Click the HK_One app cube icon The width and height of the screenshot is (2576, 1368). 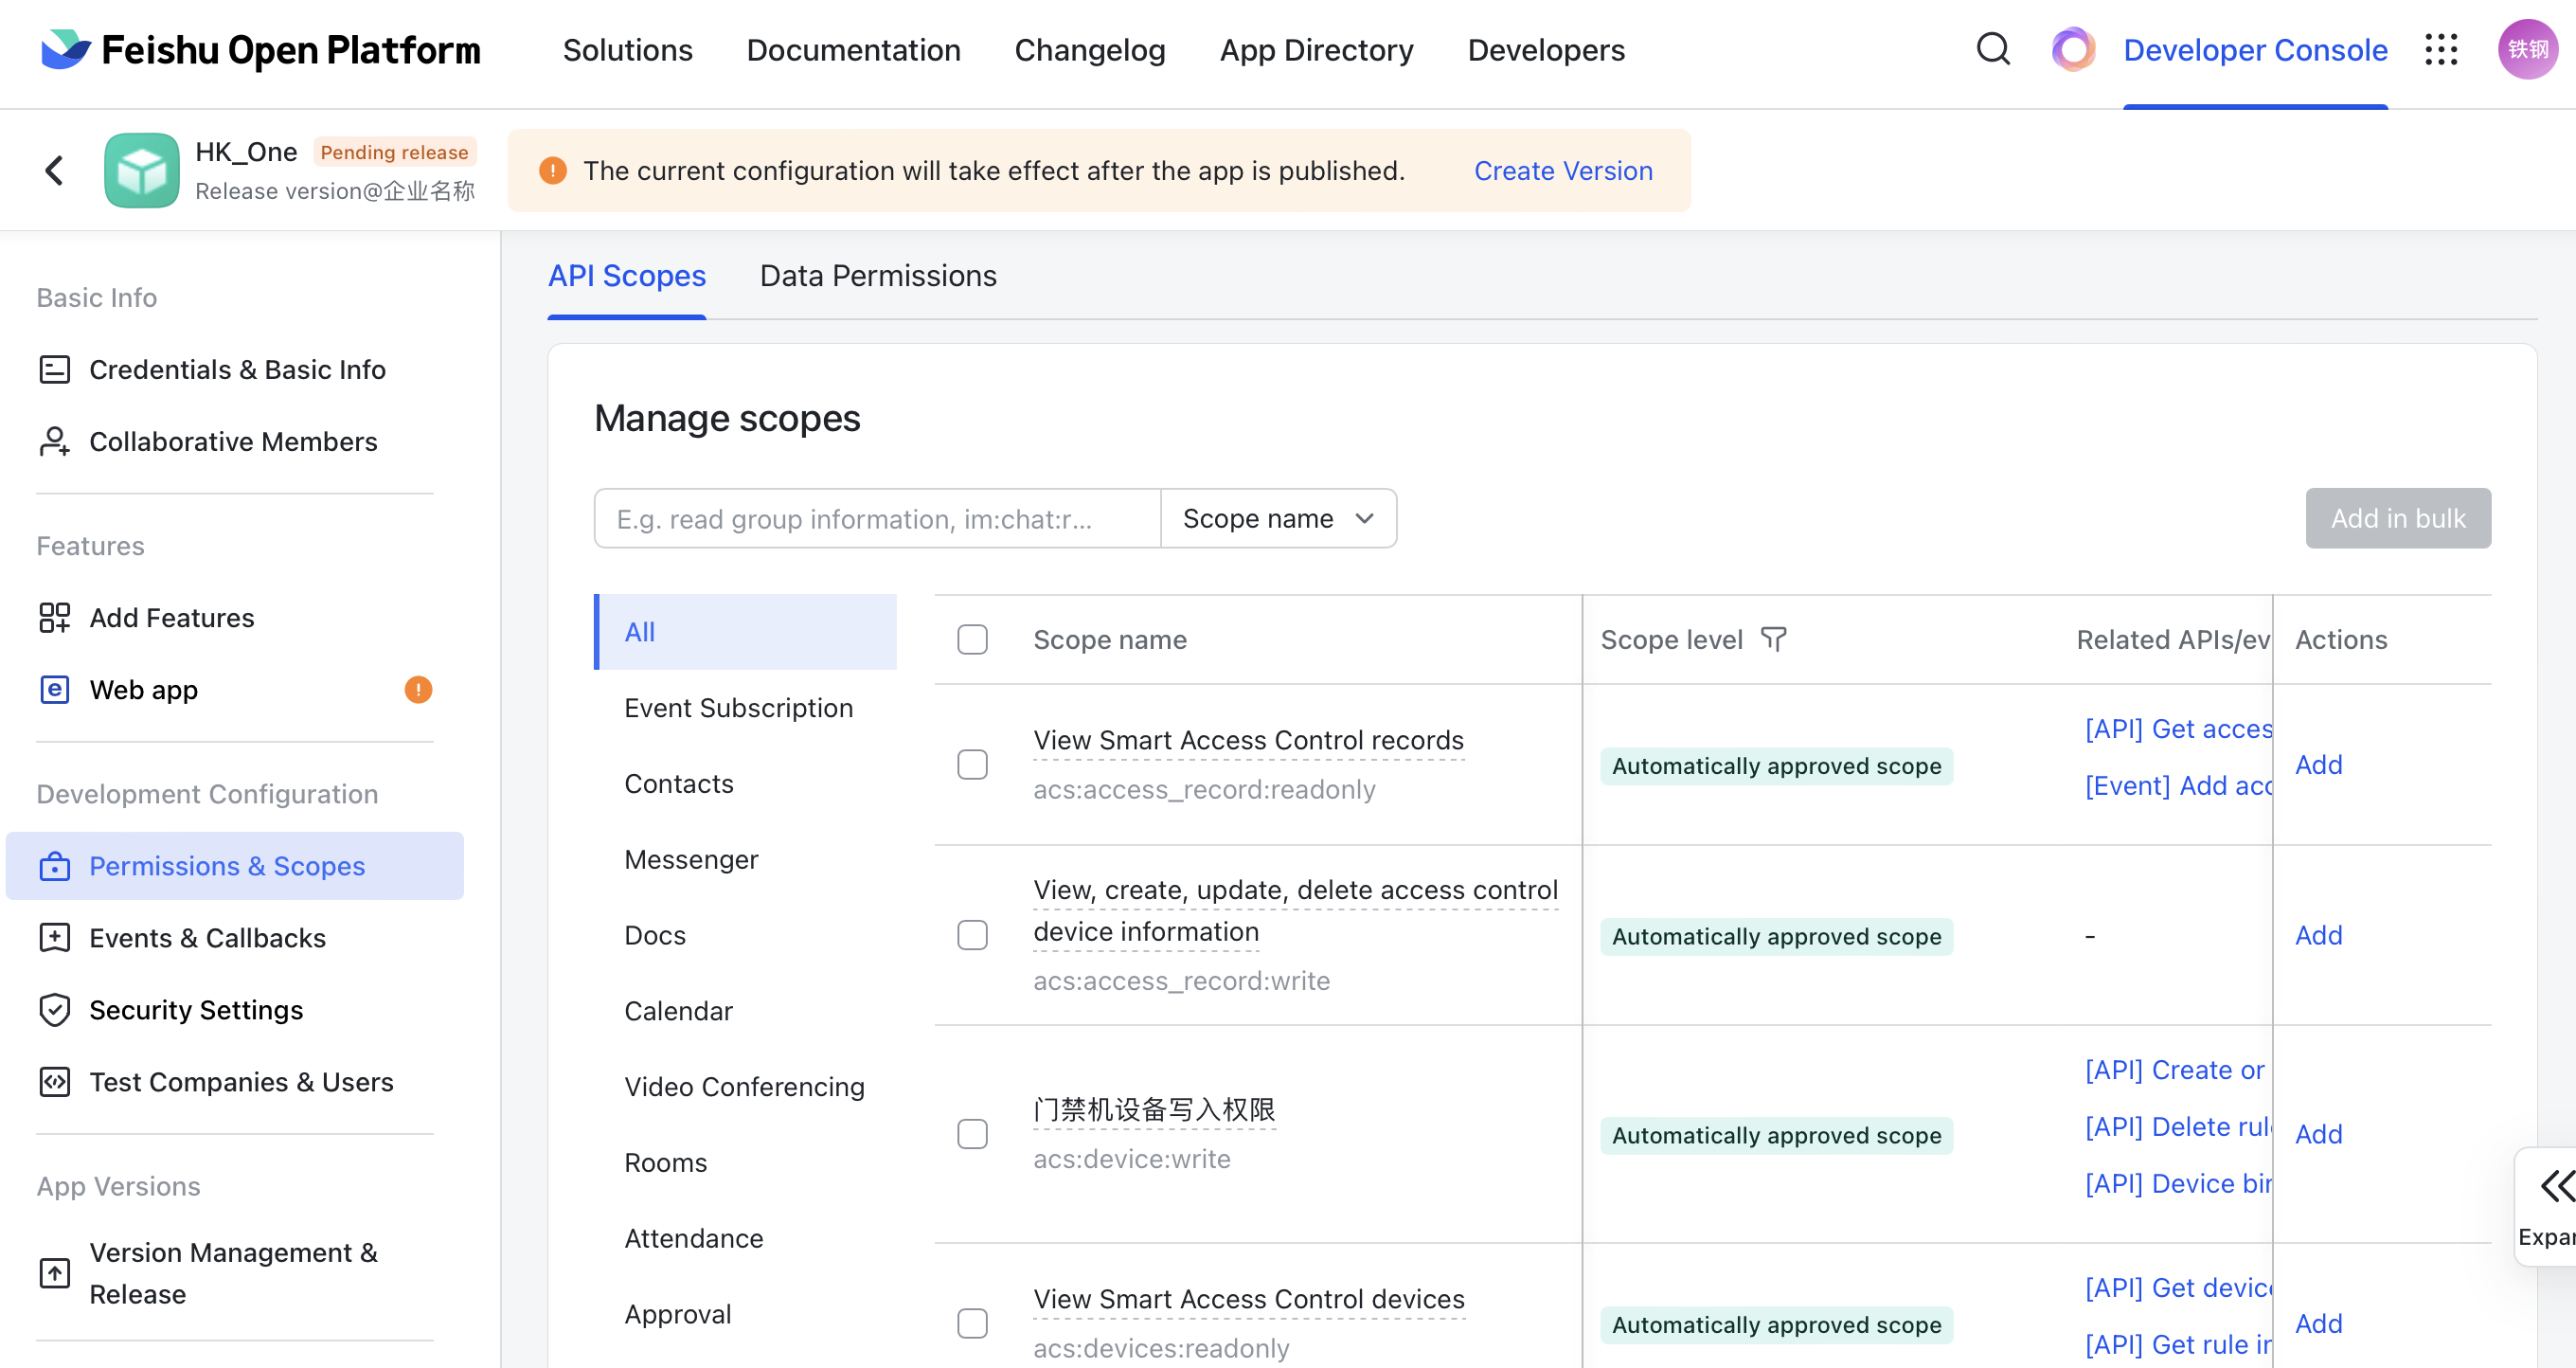(x=142, y=170)
